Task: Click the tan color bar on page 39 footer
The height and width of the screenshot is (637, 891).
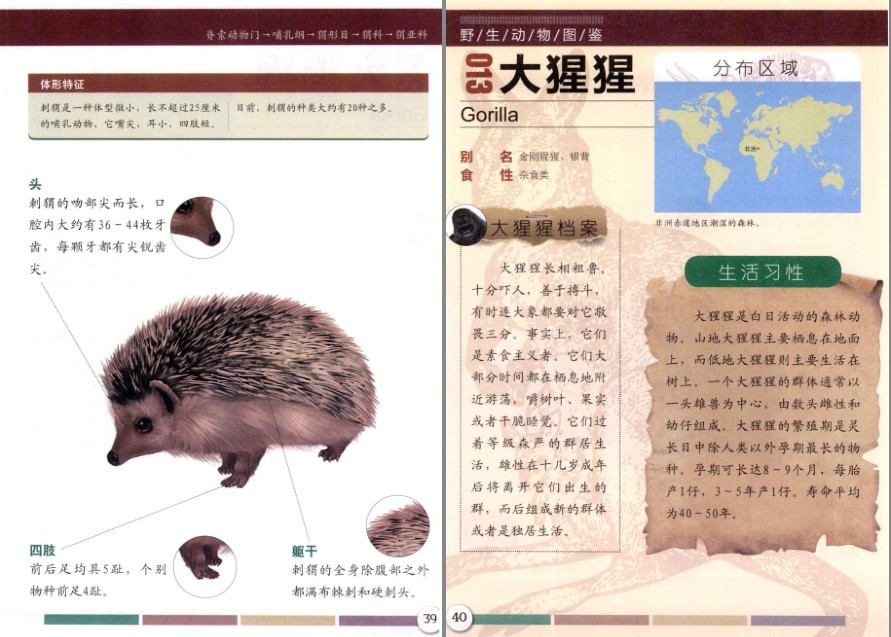Action: pos(288,619)
